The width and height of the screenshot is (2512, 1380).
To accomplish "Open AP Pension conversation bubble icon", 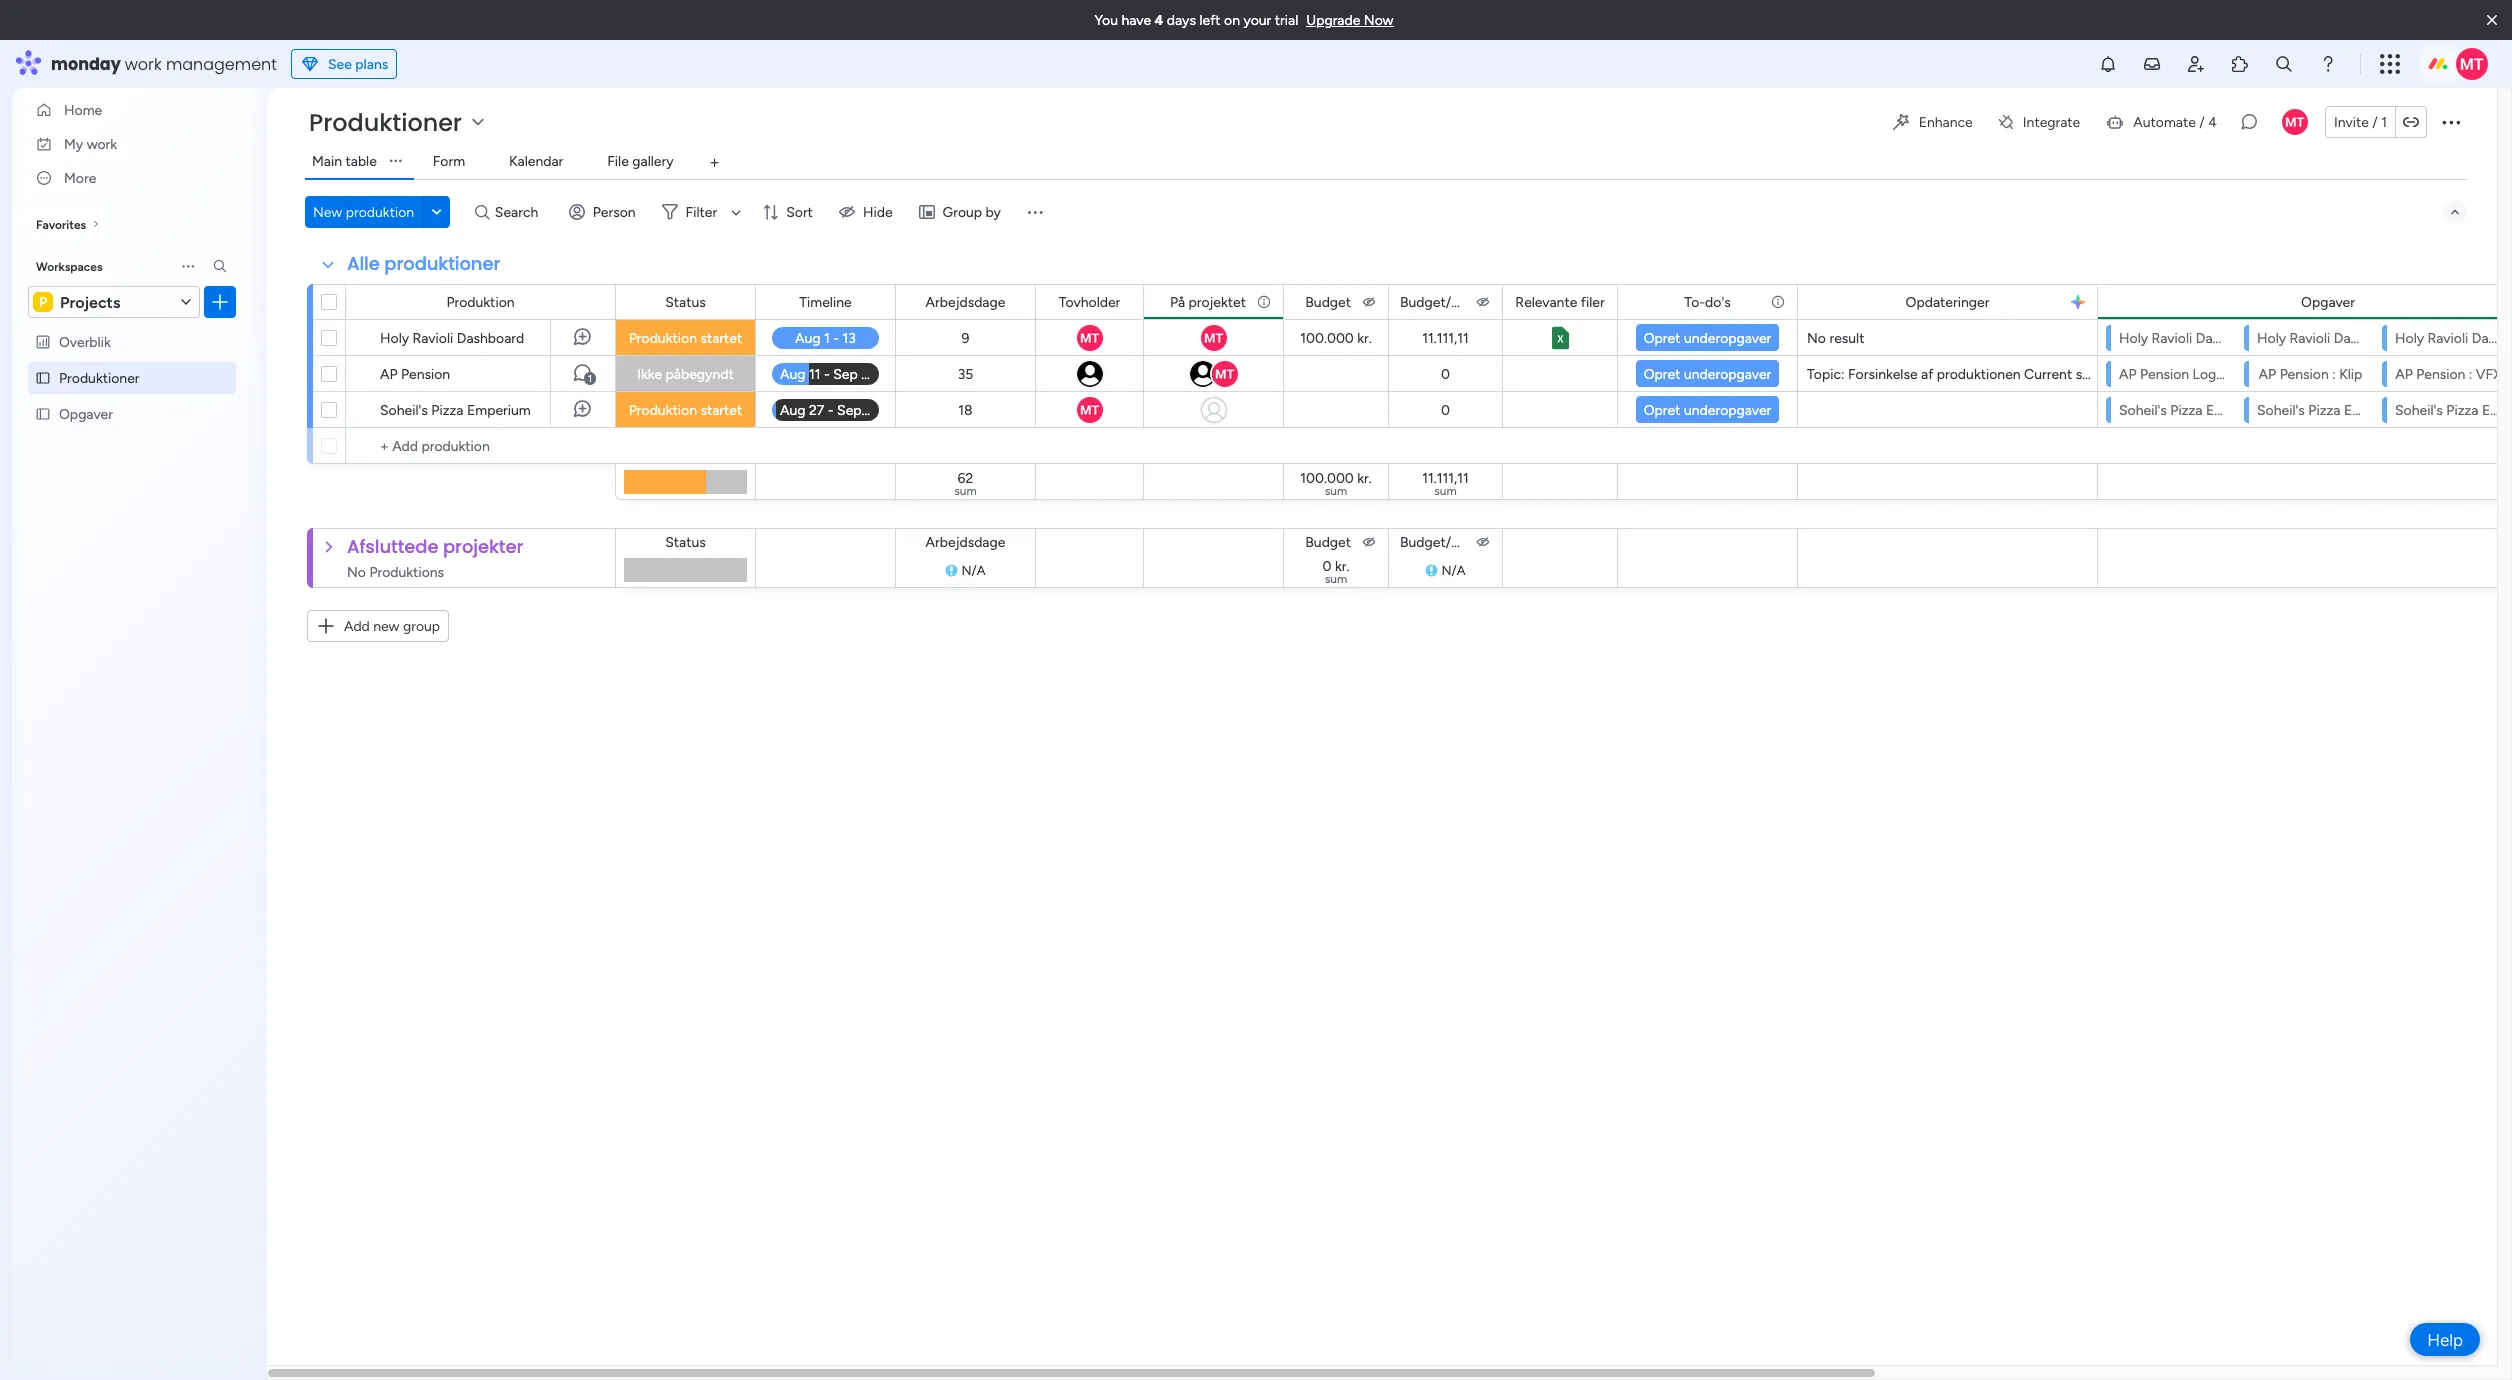I will (x=583, y=374).
